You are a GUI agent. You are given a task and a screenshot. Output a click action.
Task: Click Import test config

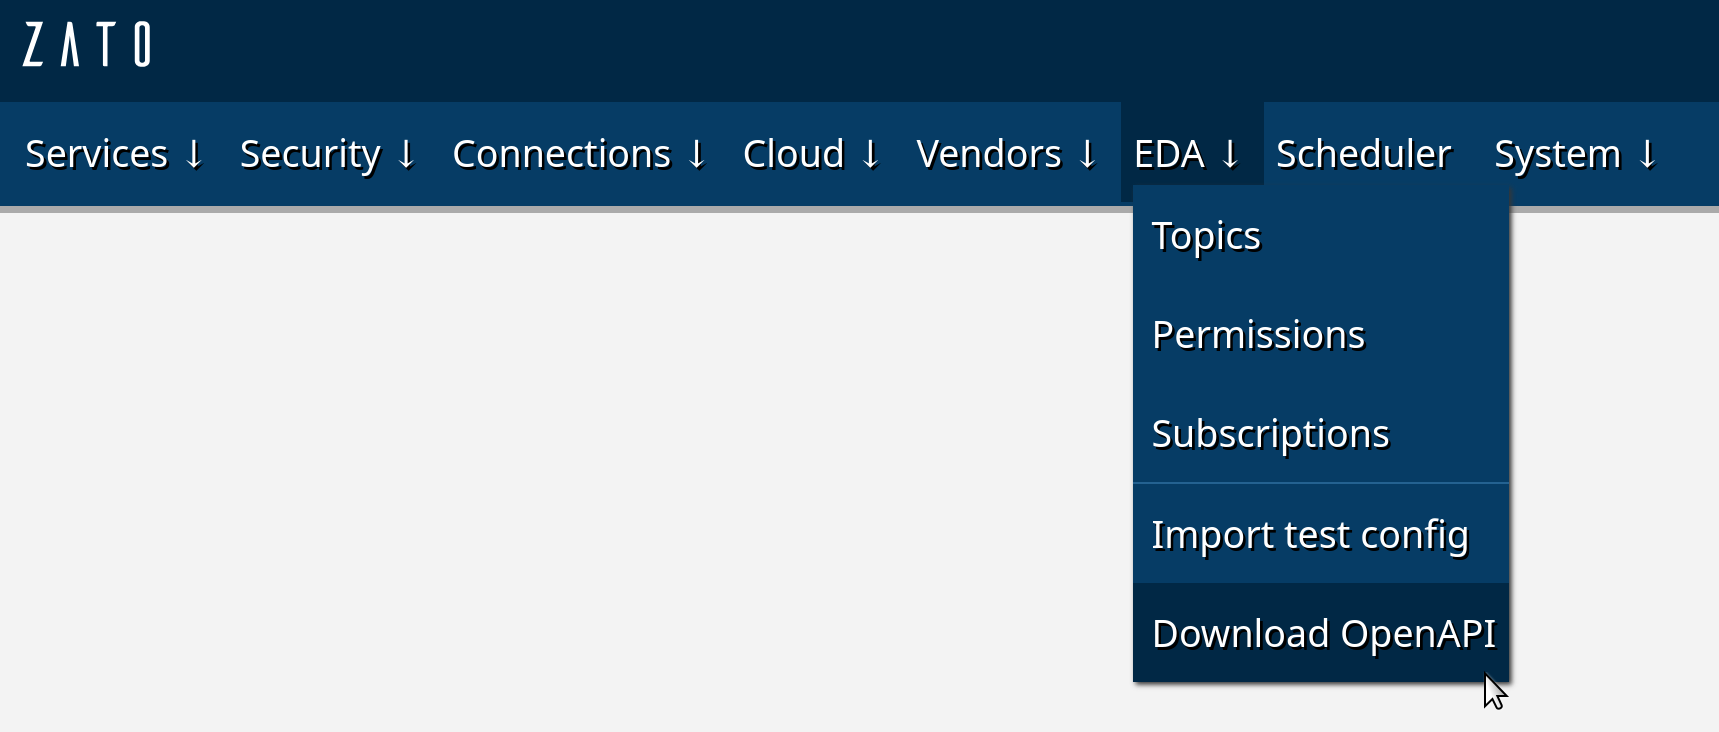[x=1310, y=534]
